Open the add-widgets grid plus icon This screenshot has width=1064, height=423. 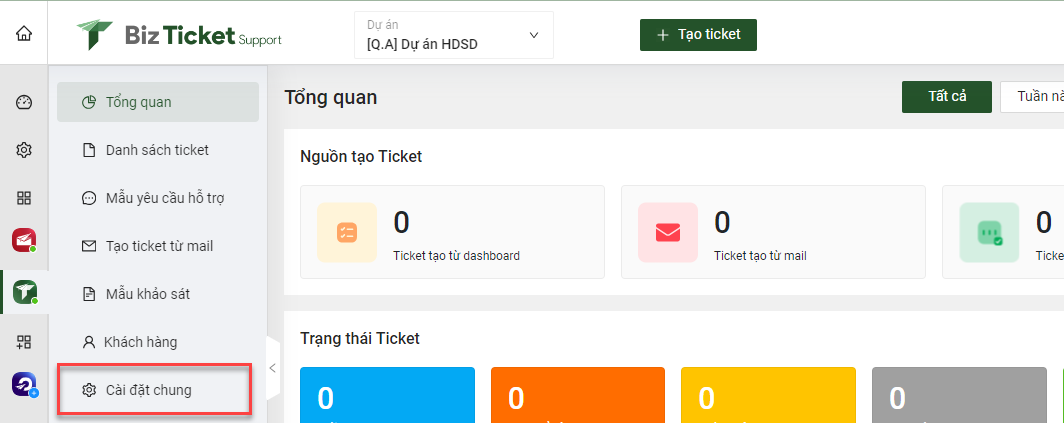click(24, 342)
